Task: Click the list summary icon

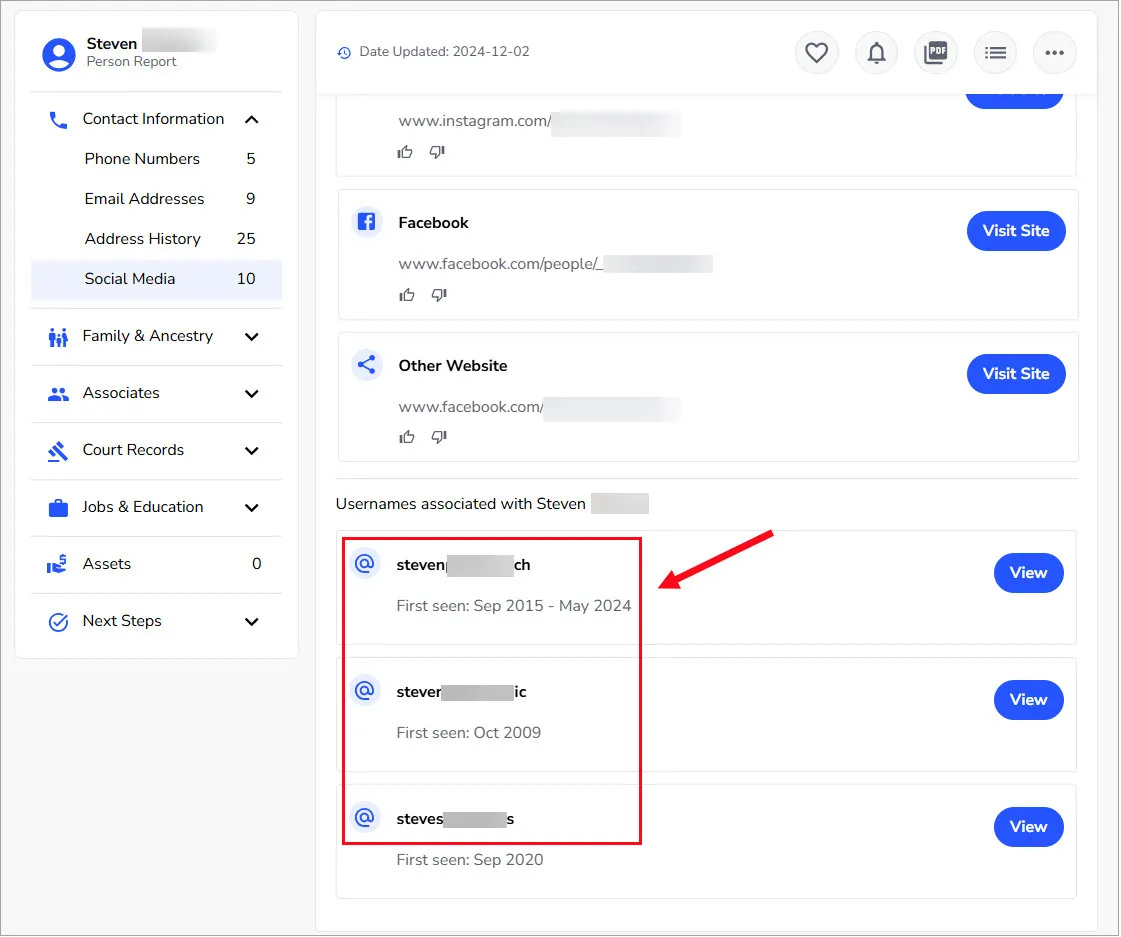Action: 995,52
